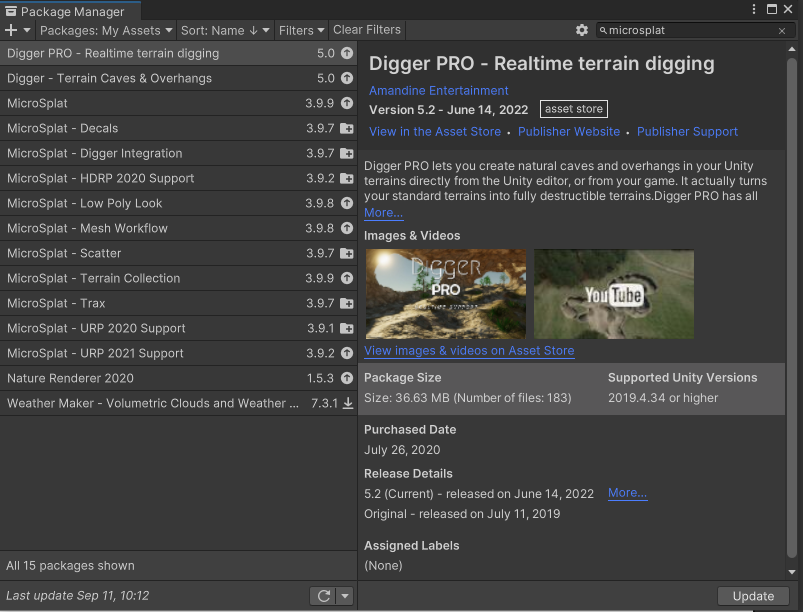803x612 pixels.
Task: Click the details panel vertical scrollbar
Action: pos(792,307)
